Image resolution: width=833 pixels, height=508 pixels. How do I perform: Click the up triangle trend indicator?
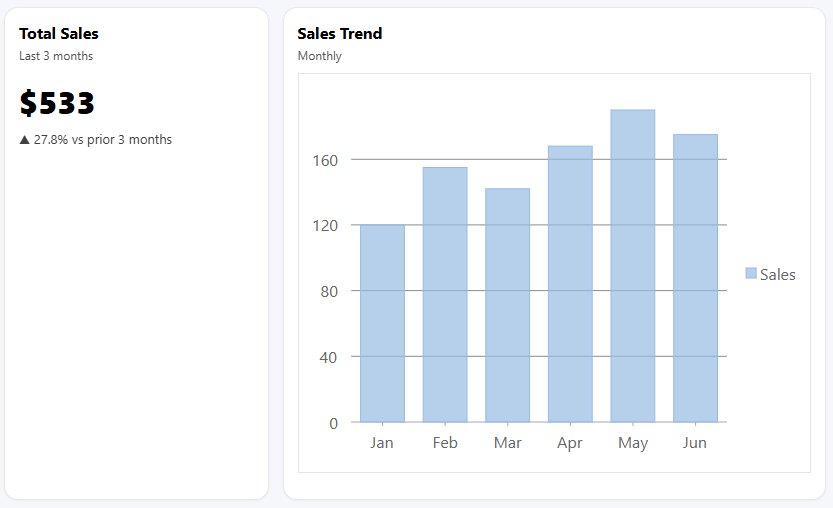(24, 140)
